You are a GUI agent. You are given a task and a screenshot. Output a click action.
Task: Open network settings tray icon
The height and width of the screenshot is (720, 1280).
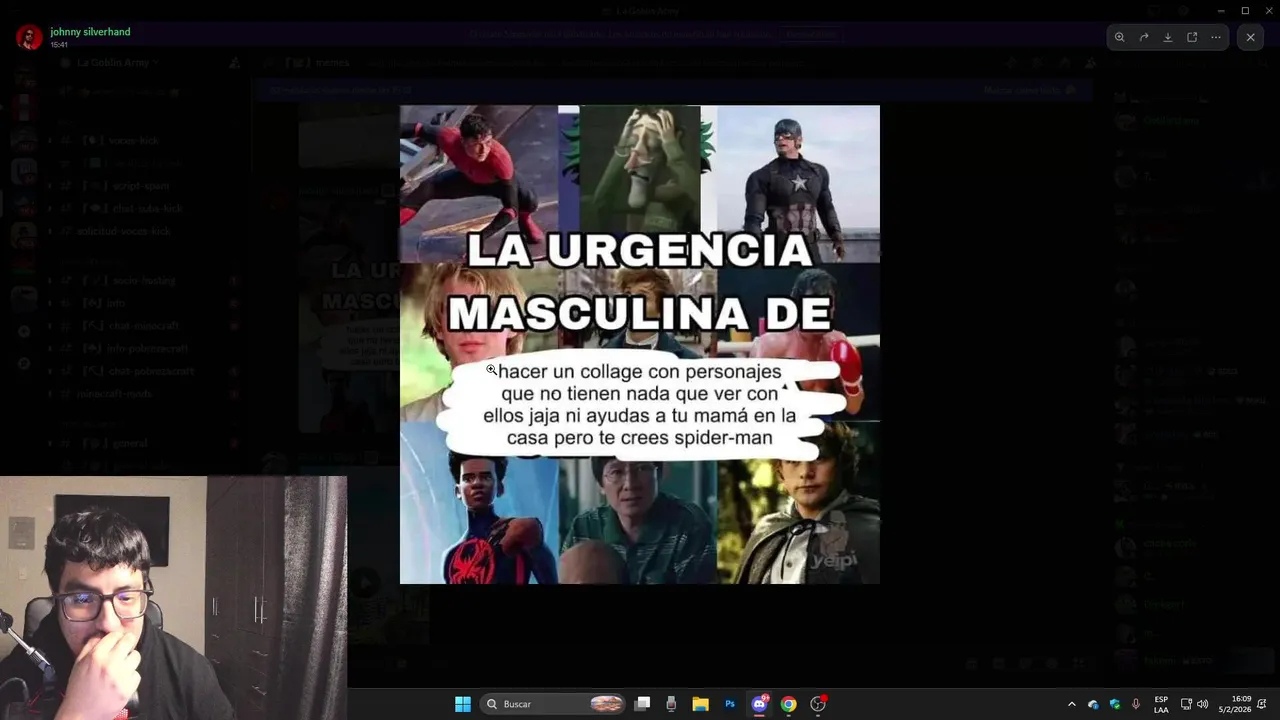[1186, 704]
